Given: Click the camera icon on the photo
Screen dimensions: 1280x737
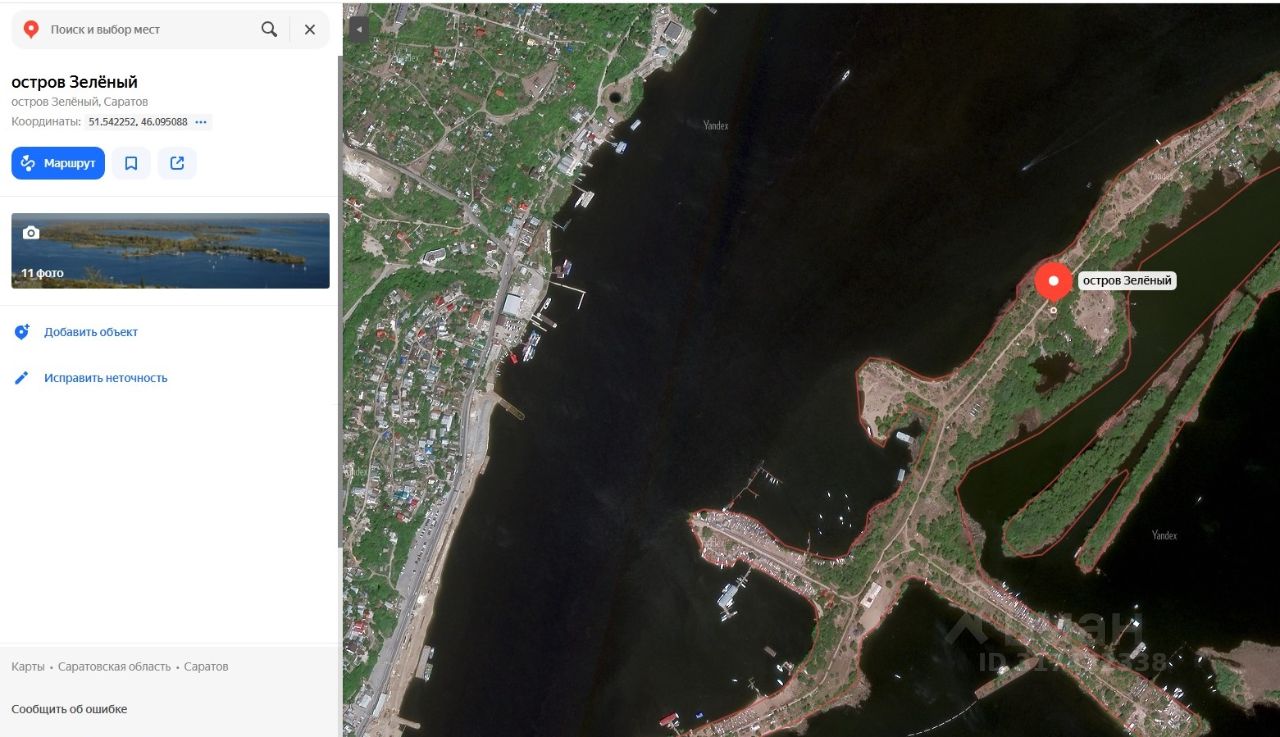Looking at the screenshot, I should (31, 232).
